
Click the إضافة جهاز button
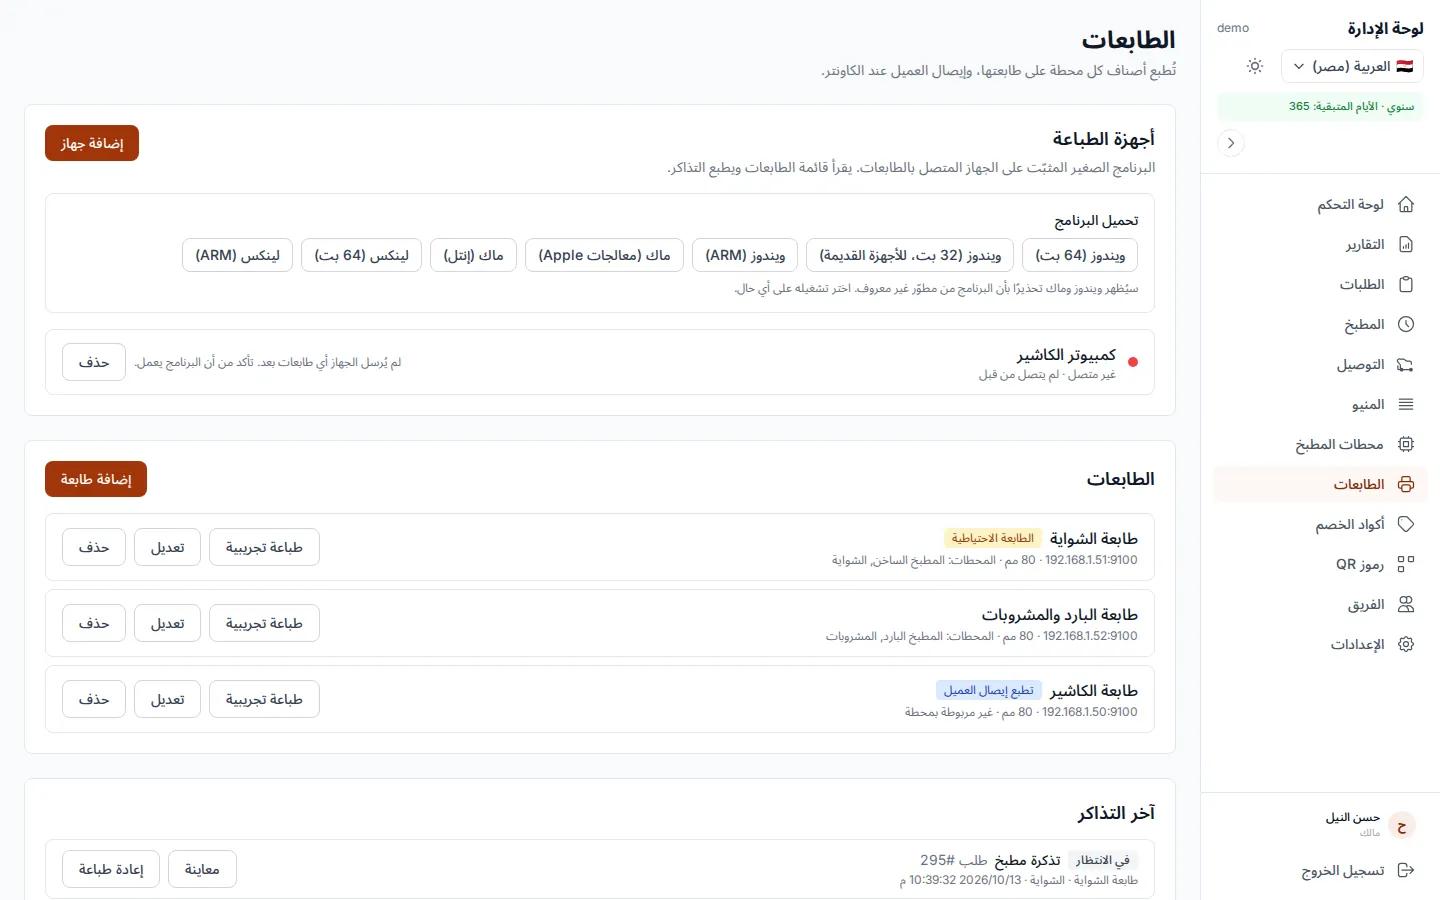click(x=92, y=143)
